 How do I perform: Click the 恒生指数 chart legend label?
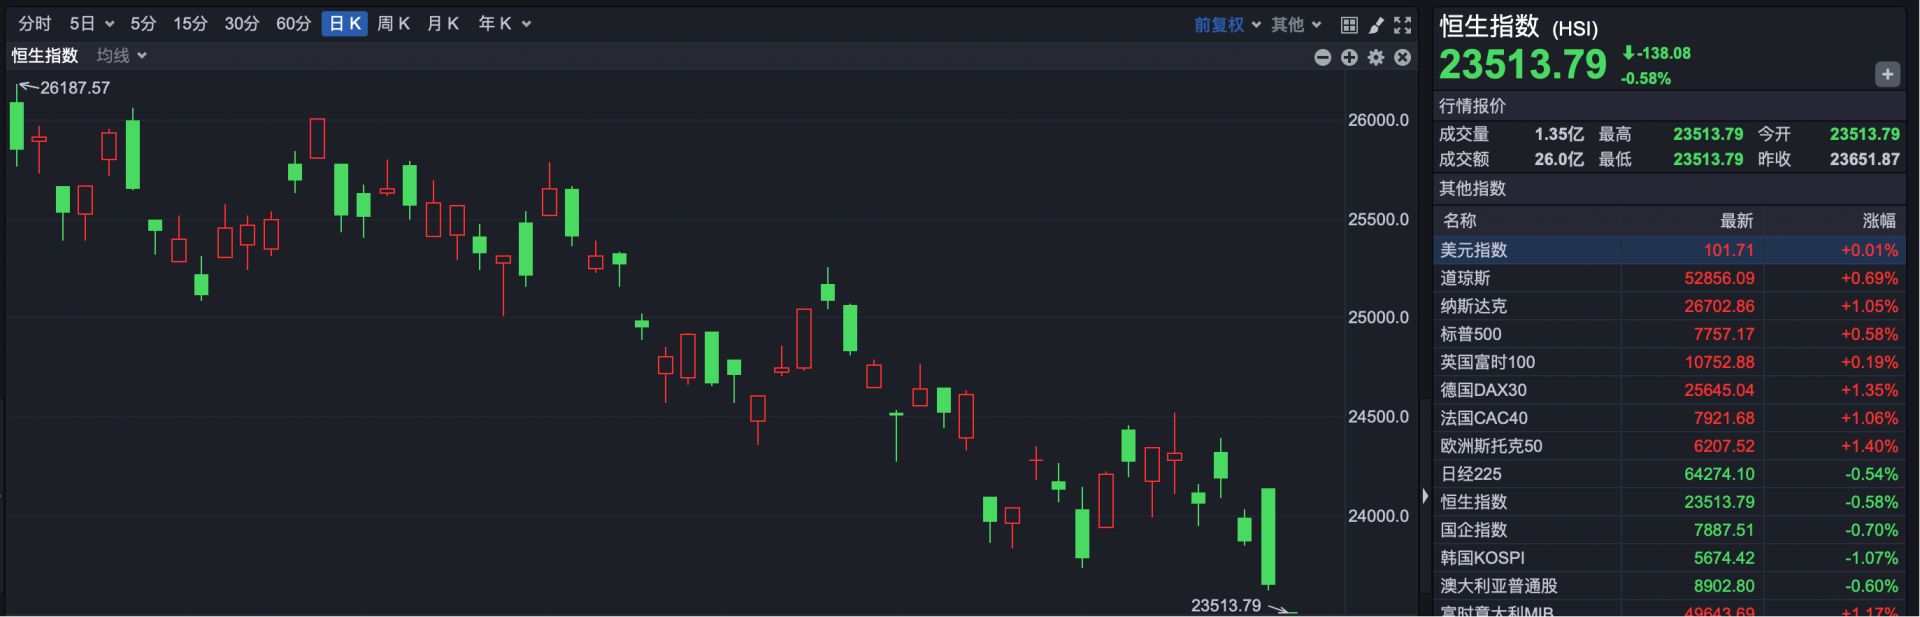pos(45,56)
